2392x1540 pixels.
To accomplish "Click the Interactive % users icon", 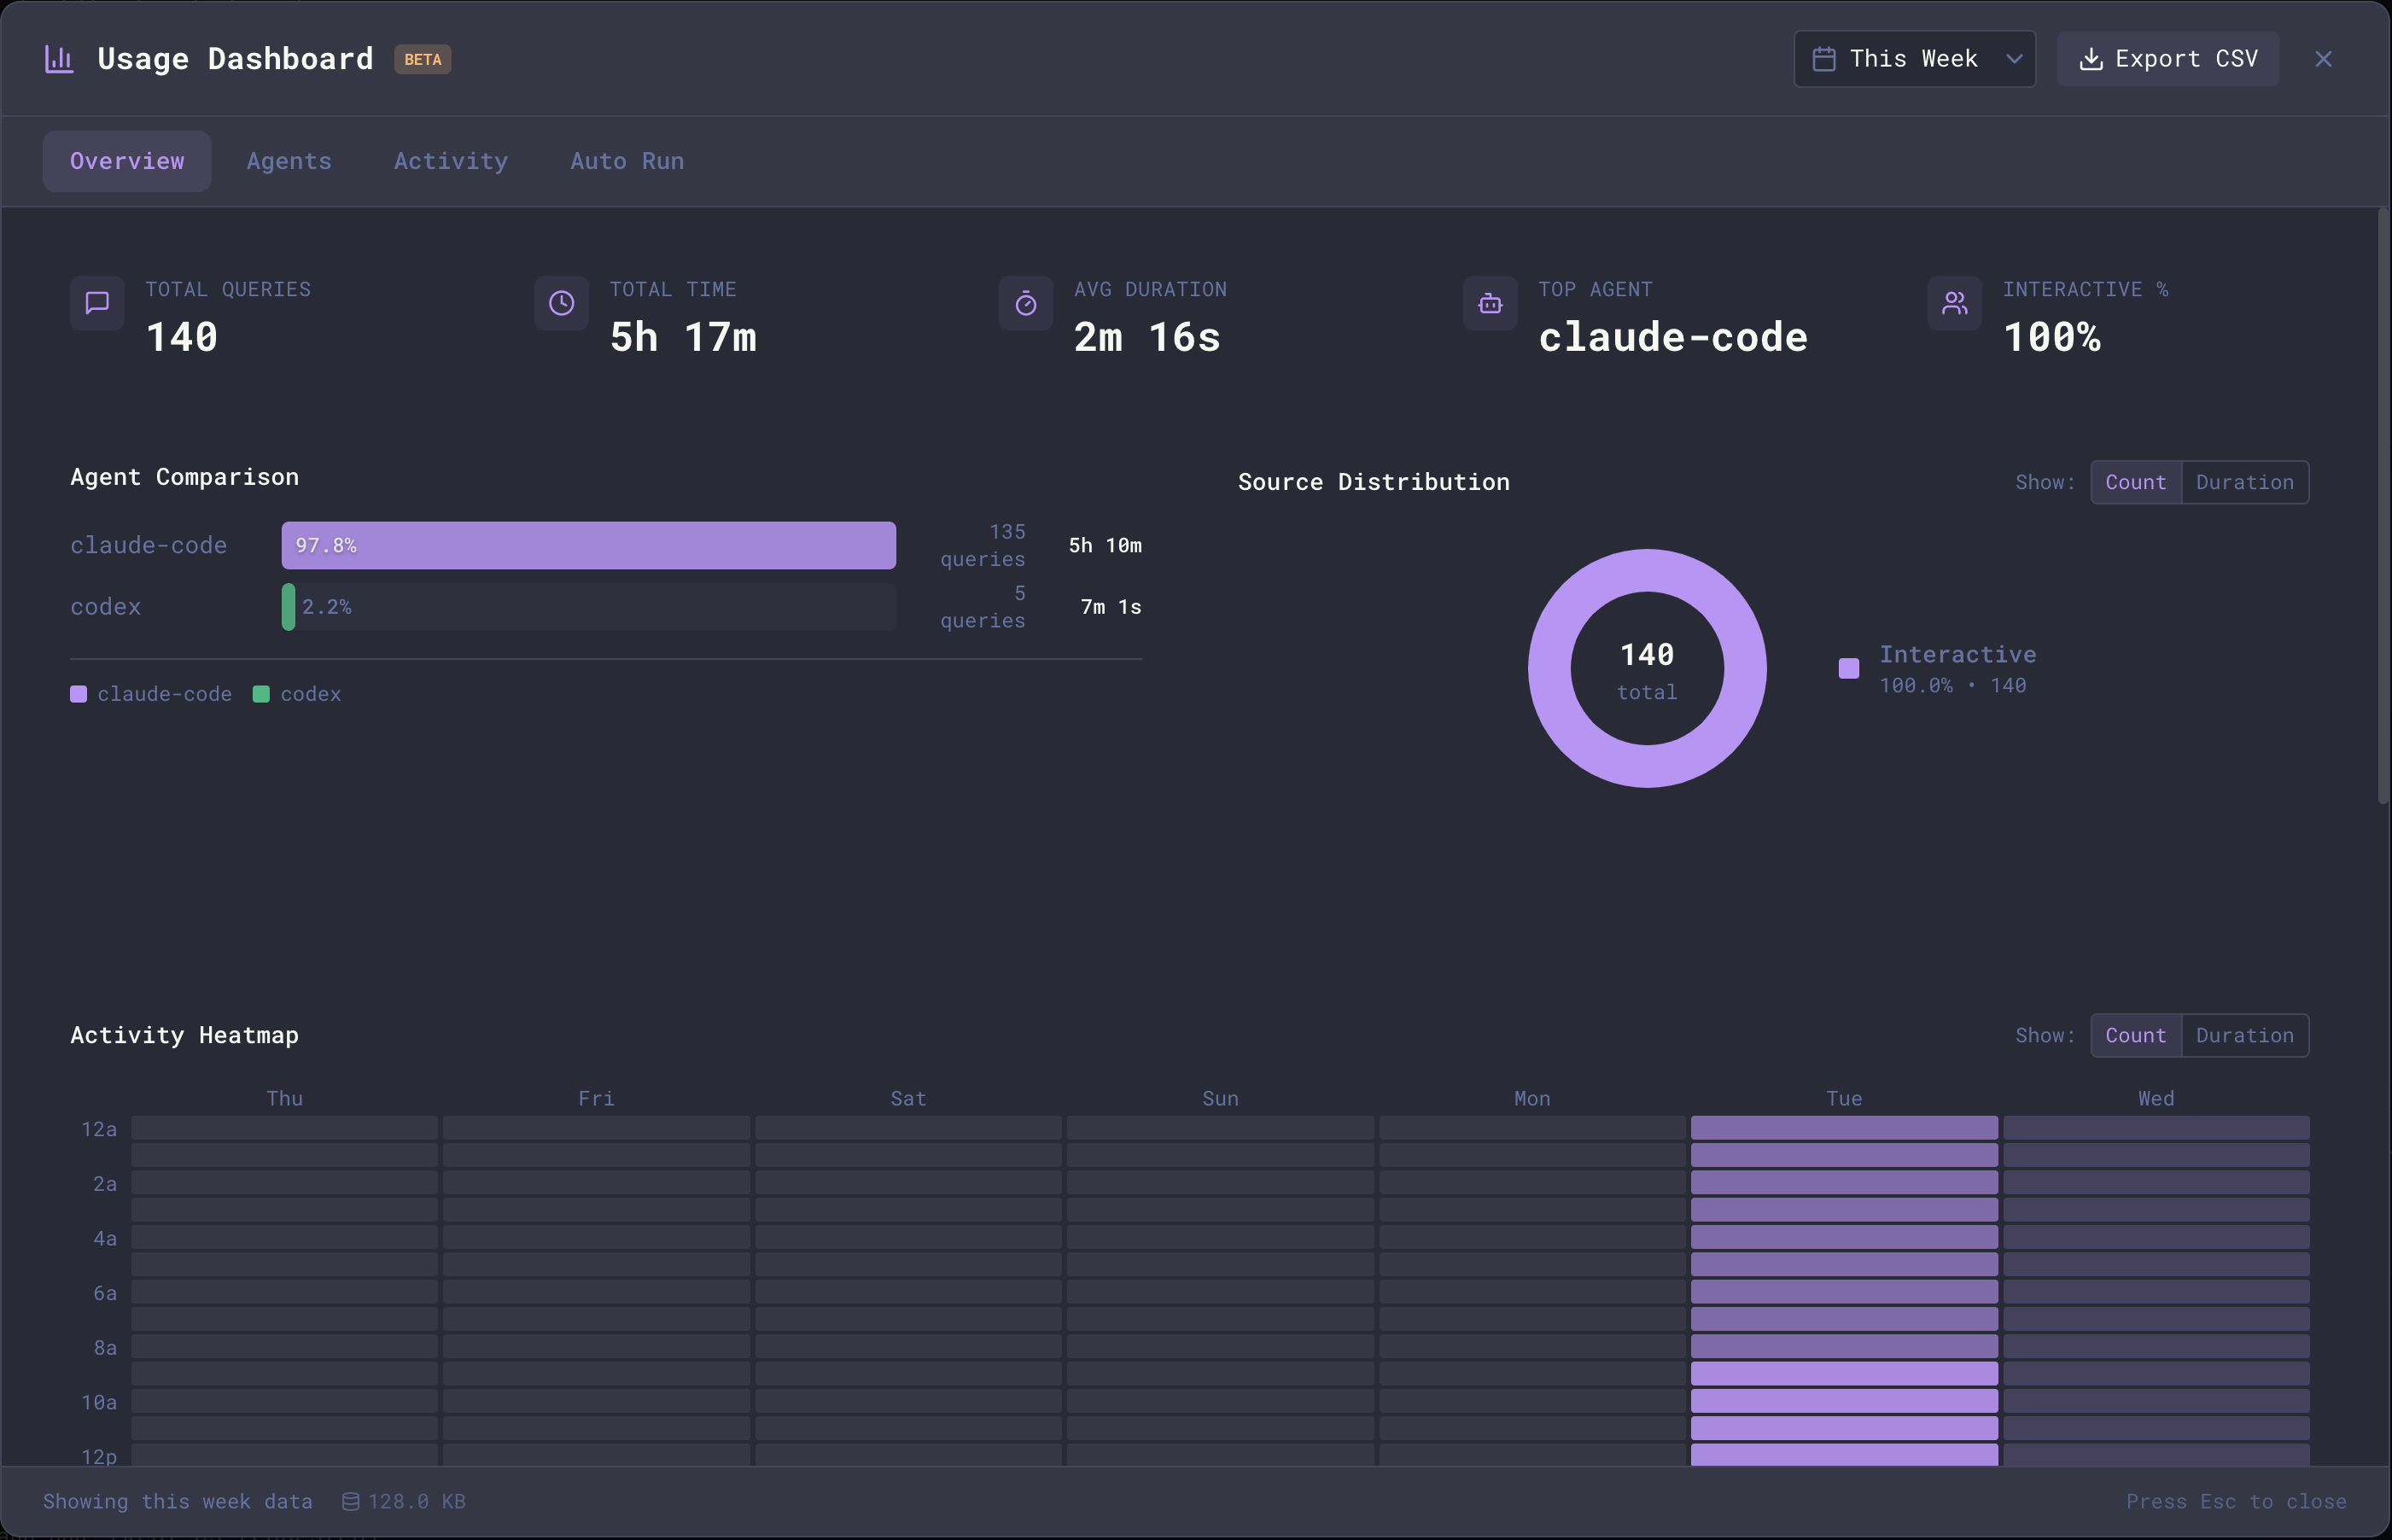I will (x=1954, y=303).
